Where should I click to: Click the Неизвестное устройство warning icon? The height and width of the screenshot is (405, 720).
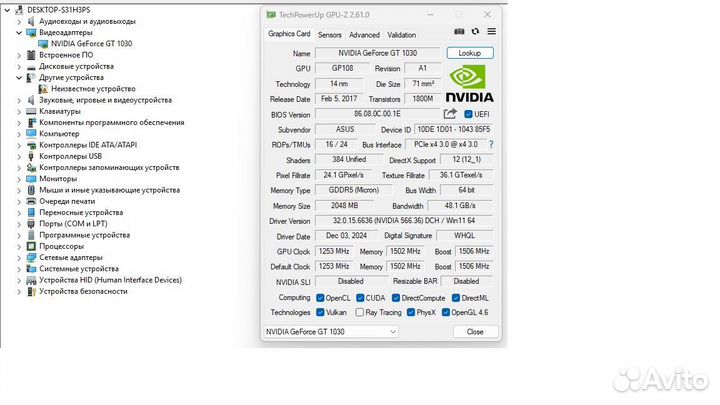pyautogui.click(x=43, y=89)
